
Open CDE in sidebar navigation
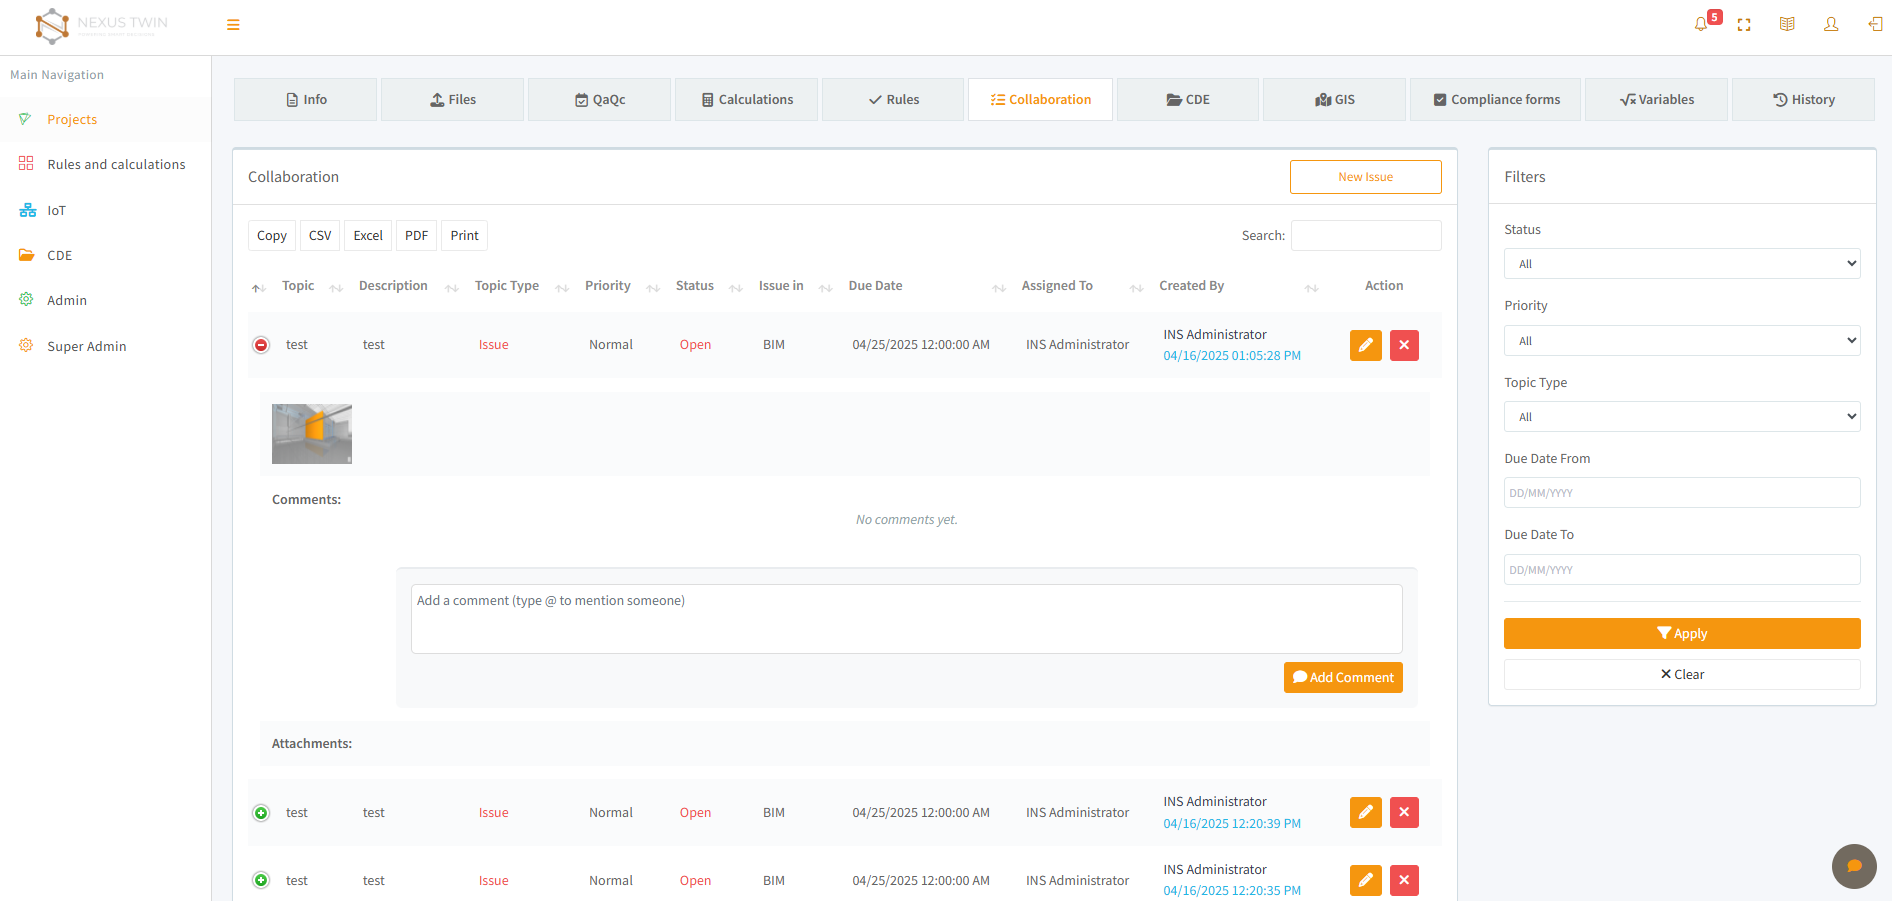pyautogui.click(x=60, y=255)
